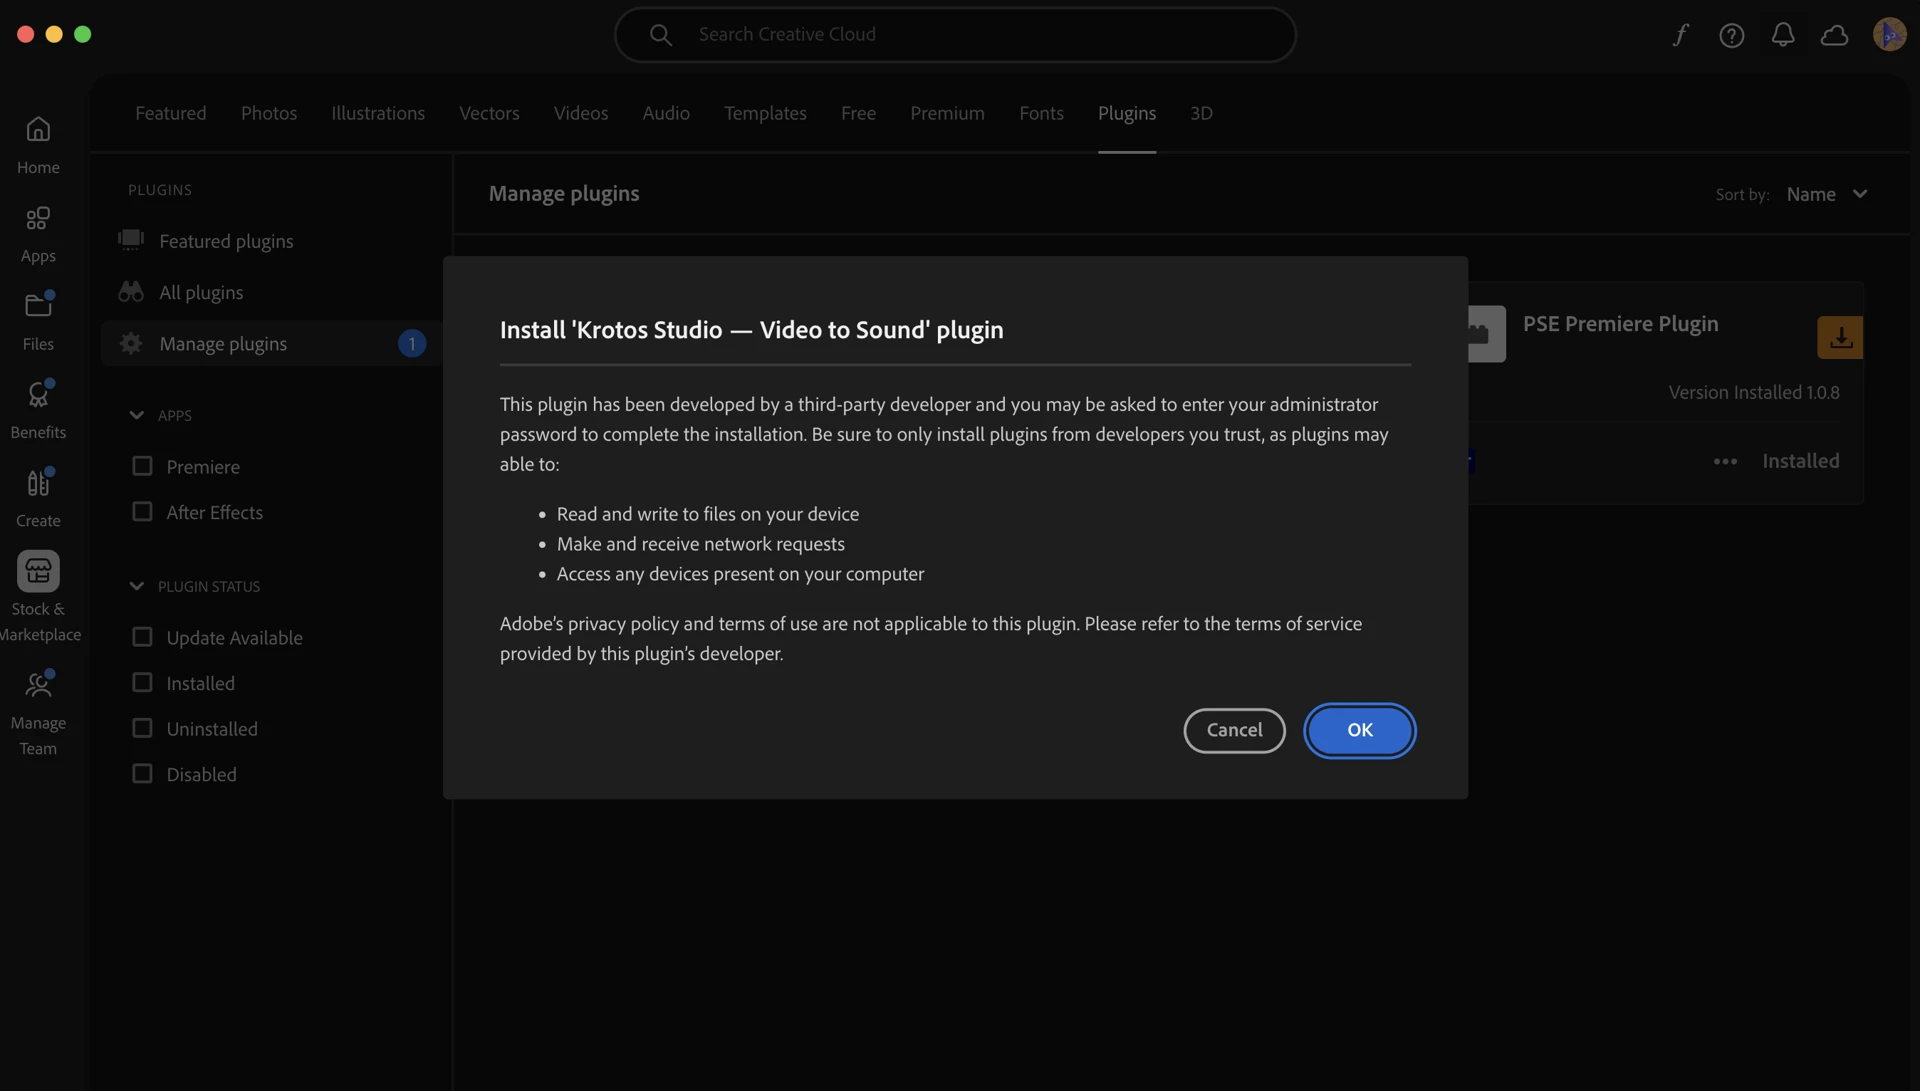
Task: Click the PSE Premiere Plugin title
Action: click(x=1620, y=324)
